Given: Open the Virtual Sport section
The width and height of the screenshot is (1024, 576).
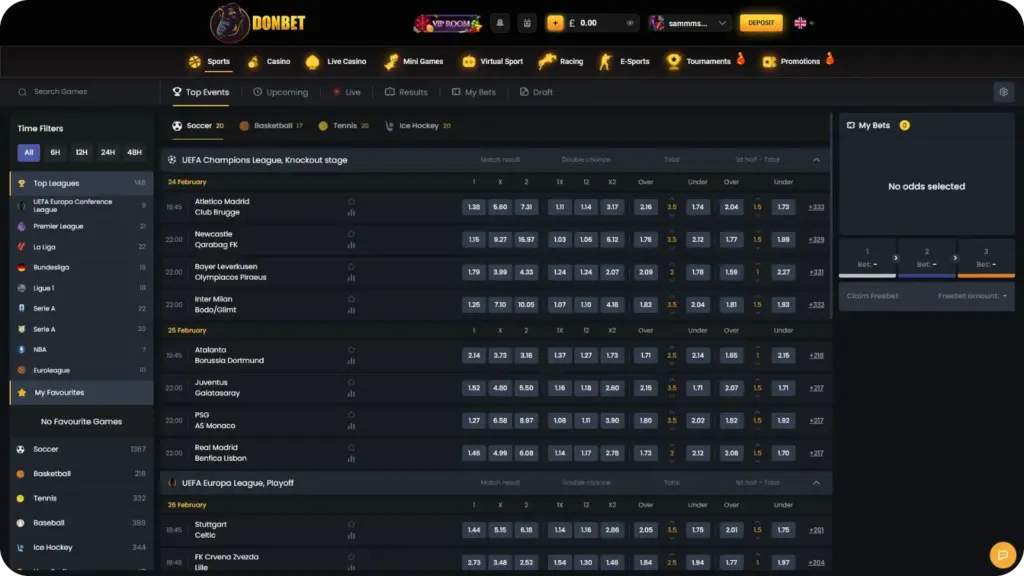Looking at the screenshot, I should pyautogui.click(x=493, y=61).
